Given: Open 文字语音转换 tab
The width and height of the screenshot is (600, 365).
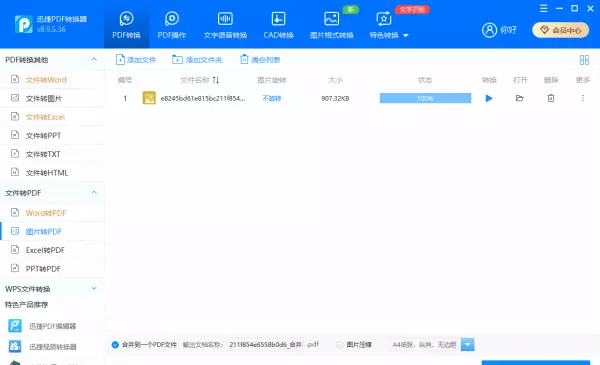Looking at the screenshot, I should click(225, 25).
